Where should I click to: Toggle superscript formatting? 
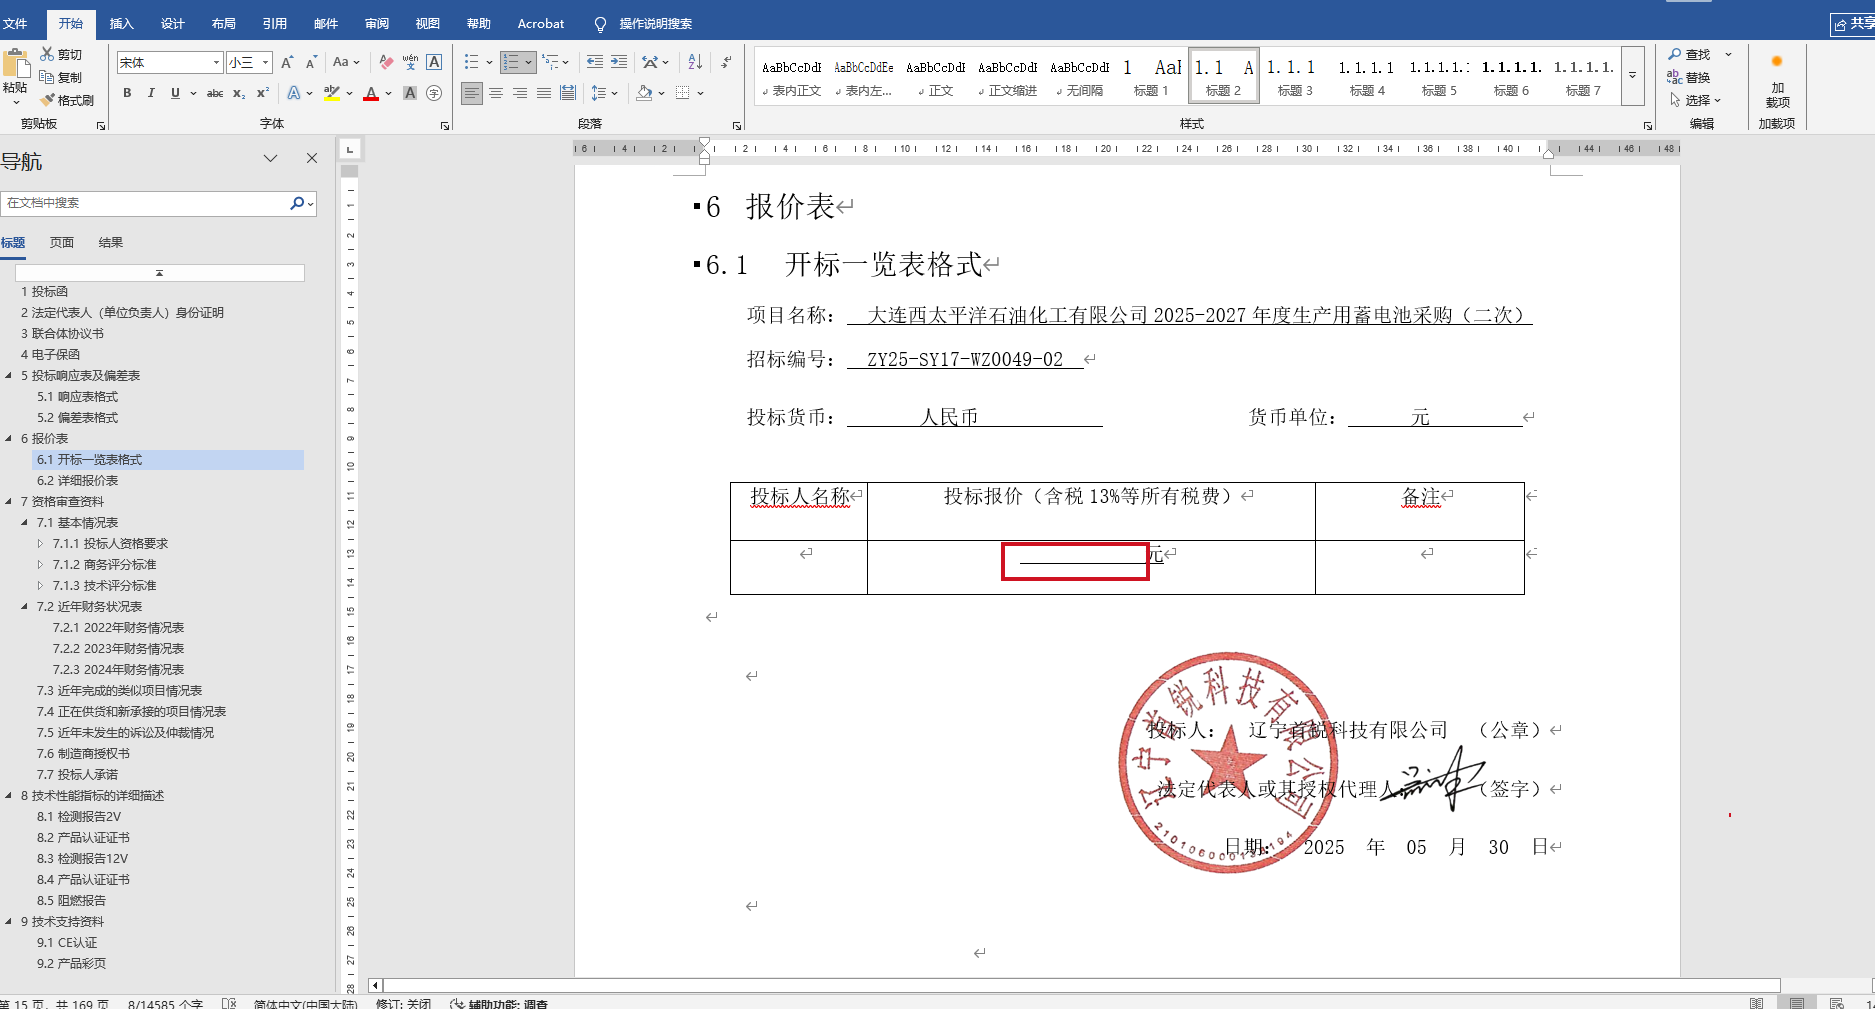tap(263, 93)
